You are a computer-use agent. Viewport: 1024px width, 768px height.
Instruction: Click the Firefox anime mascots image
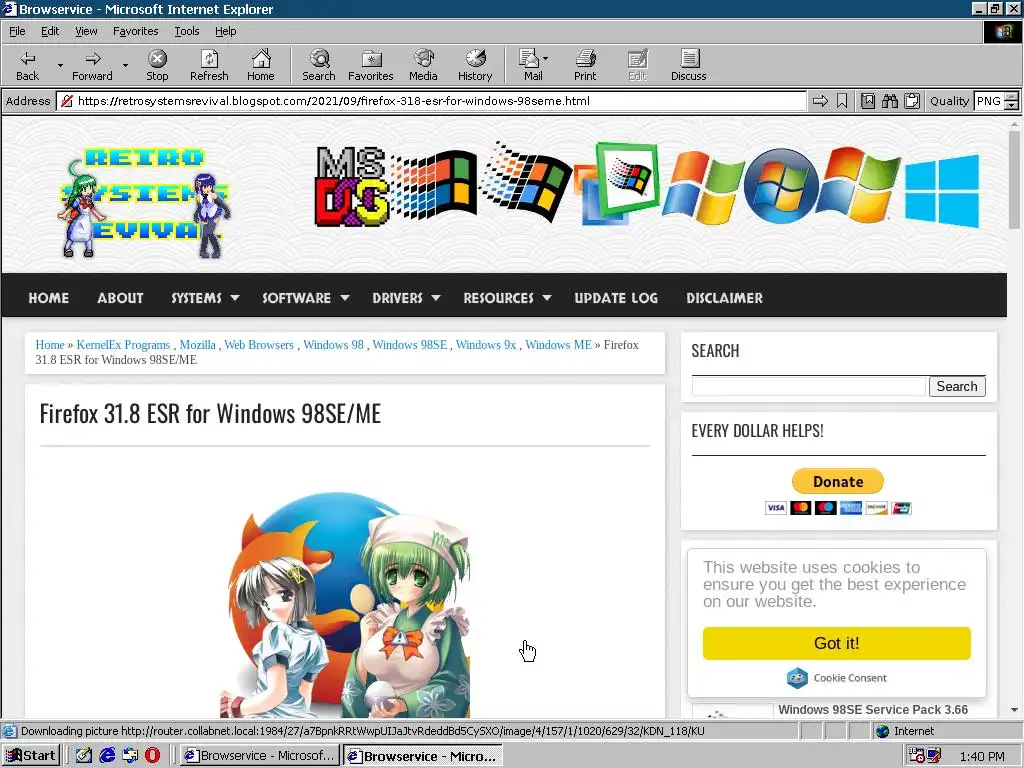[345, 604]
